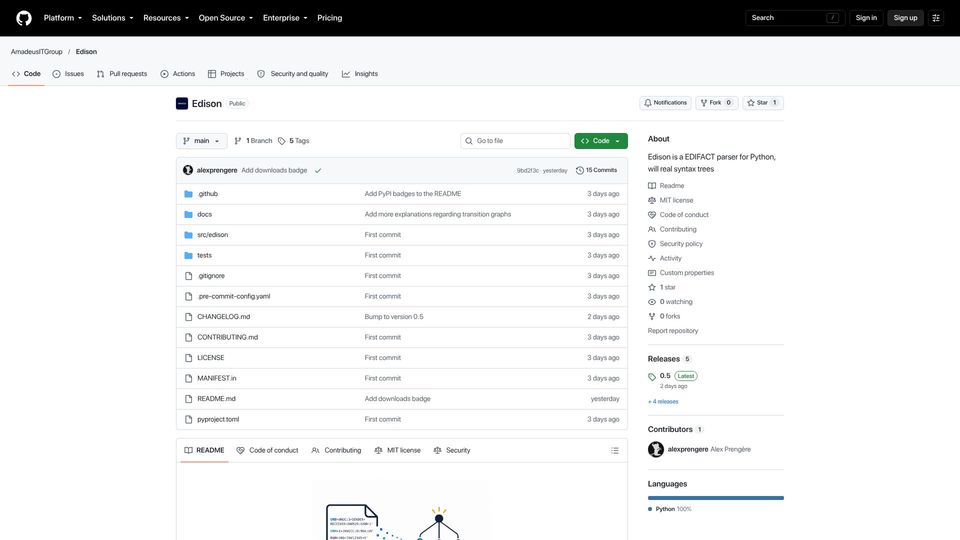Click the Notifications bell button
This screenshot has width=960, height=540.
[666, 103]
